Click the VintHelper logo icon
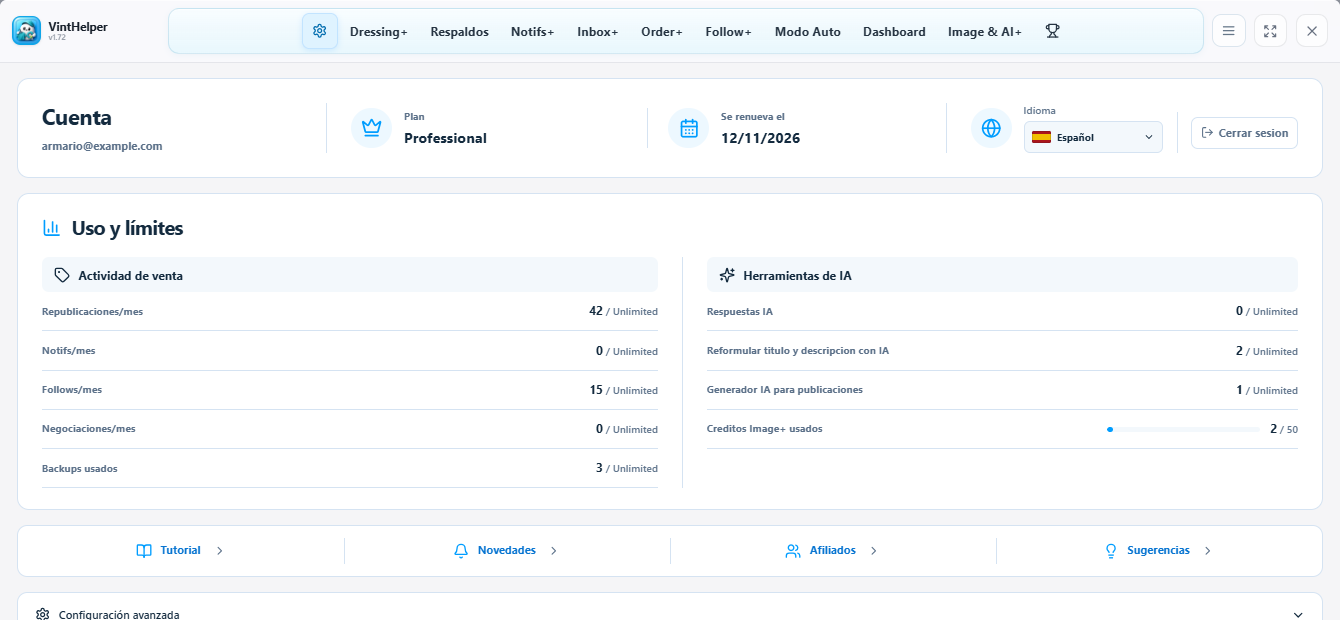Image resolution: width=1340 pixels, height=620 pixels. [27, 31]
